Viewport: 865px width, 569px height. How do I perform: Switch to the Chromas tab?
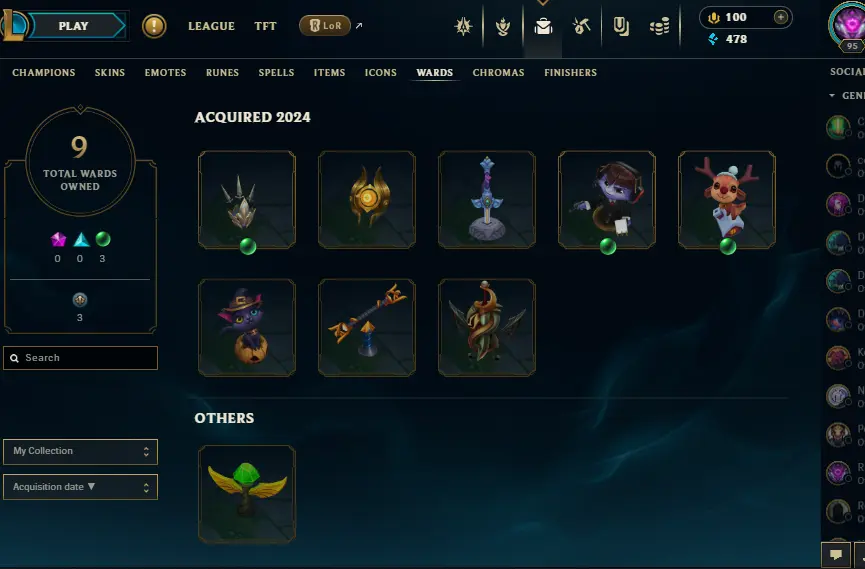tap(498, 72)
